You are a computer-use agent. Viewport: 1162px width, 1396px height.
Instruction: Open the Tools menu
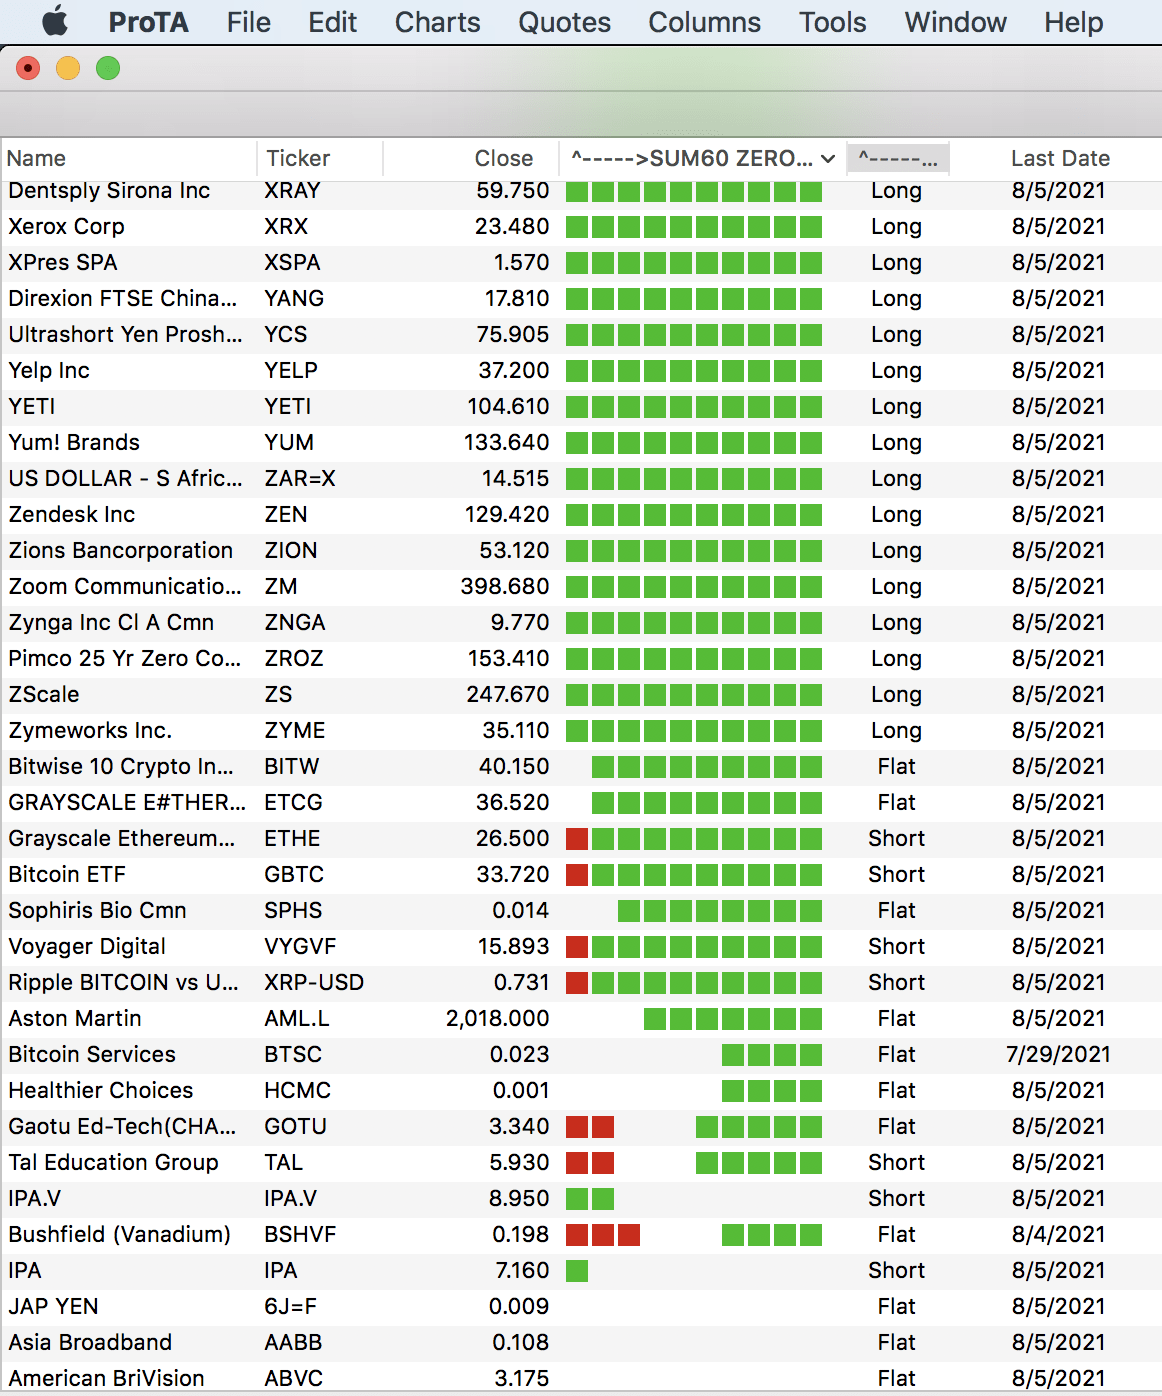(x=832, y=22)
